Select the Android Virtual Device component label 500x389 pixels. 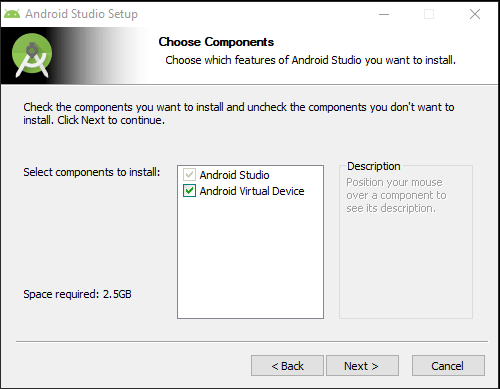tap(252, 191)
